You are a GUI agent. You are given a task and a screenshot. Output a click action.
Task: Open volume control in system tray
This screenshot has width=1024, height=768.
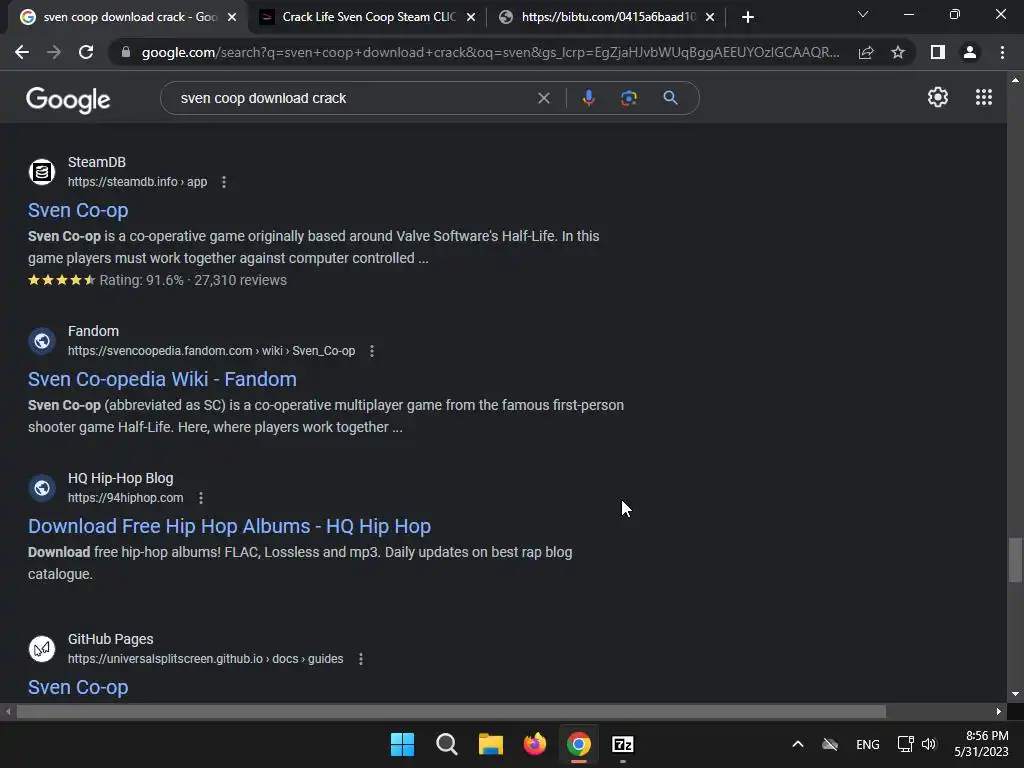click(929, 744)
